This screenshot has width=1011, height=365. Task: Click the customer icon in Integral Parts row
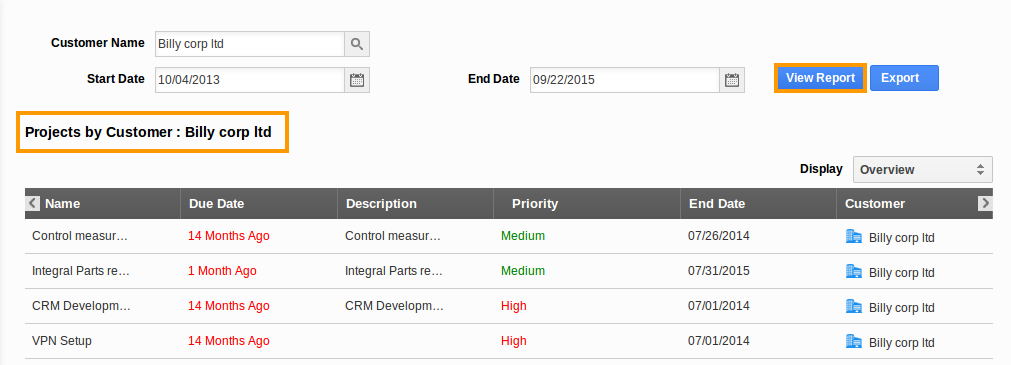pos(854,271)
